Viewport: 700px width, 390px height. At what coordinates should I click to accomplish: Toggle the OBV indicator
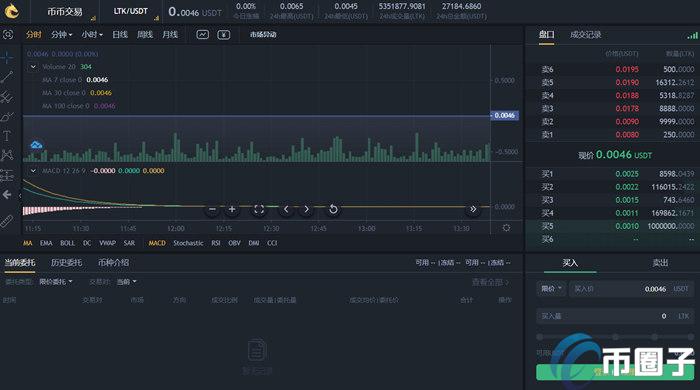click(x=234, y=243)
